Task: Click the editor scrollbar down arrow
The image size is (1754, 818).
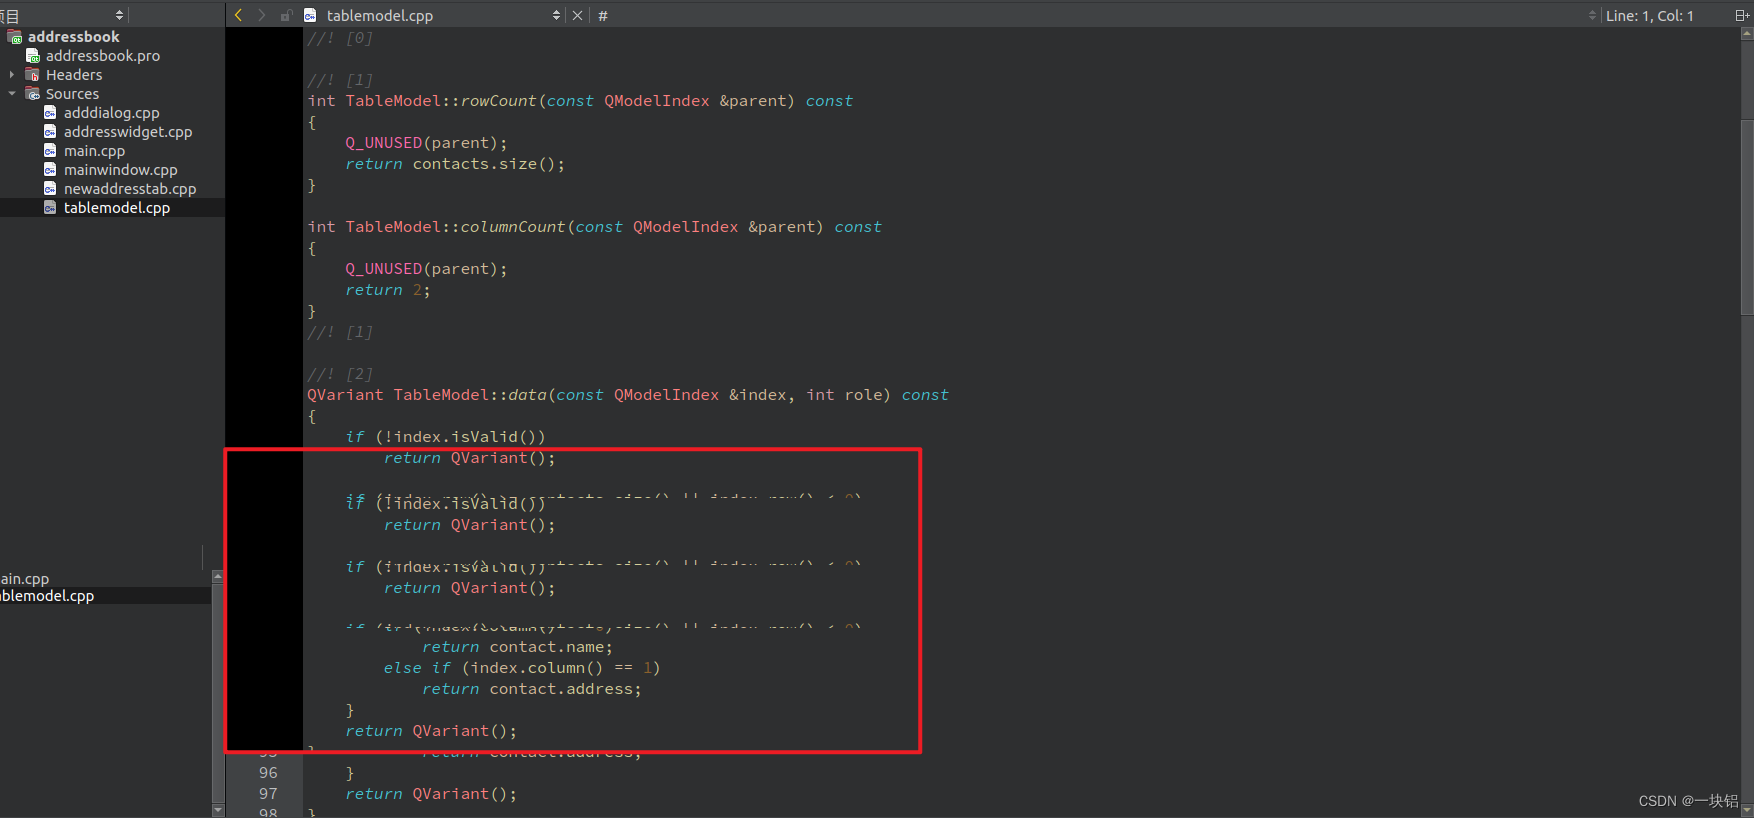Action: (x=1747, y=811)
